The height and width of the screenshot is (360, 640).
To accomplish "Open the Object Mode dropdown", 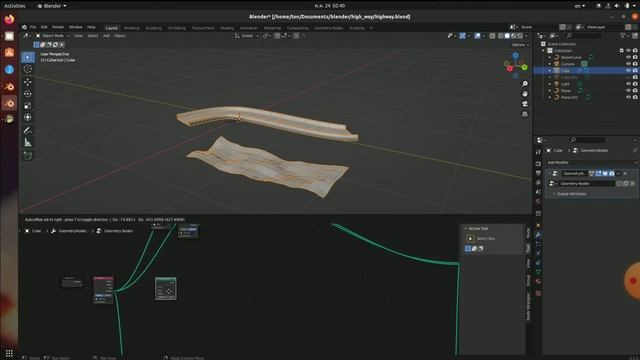I will [x=52, y=36].
